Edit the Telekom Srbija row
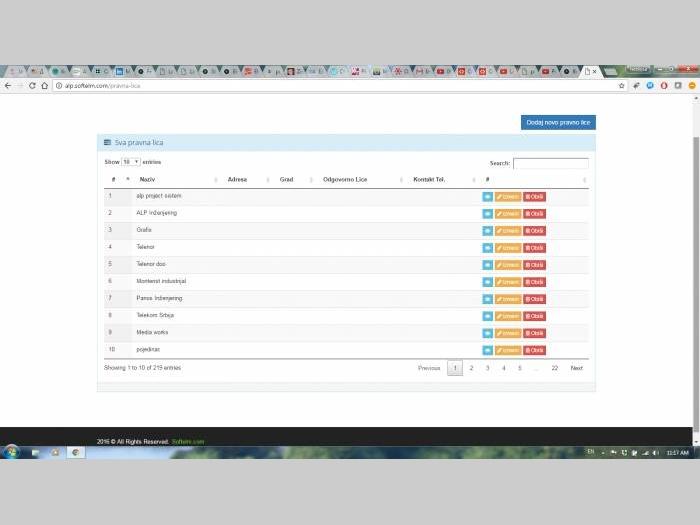Image resolution: width=700 pixels, height=525 pixels. tap(508, 316)
